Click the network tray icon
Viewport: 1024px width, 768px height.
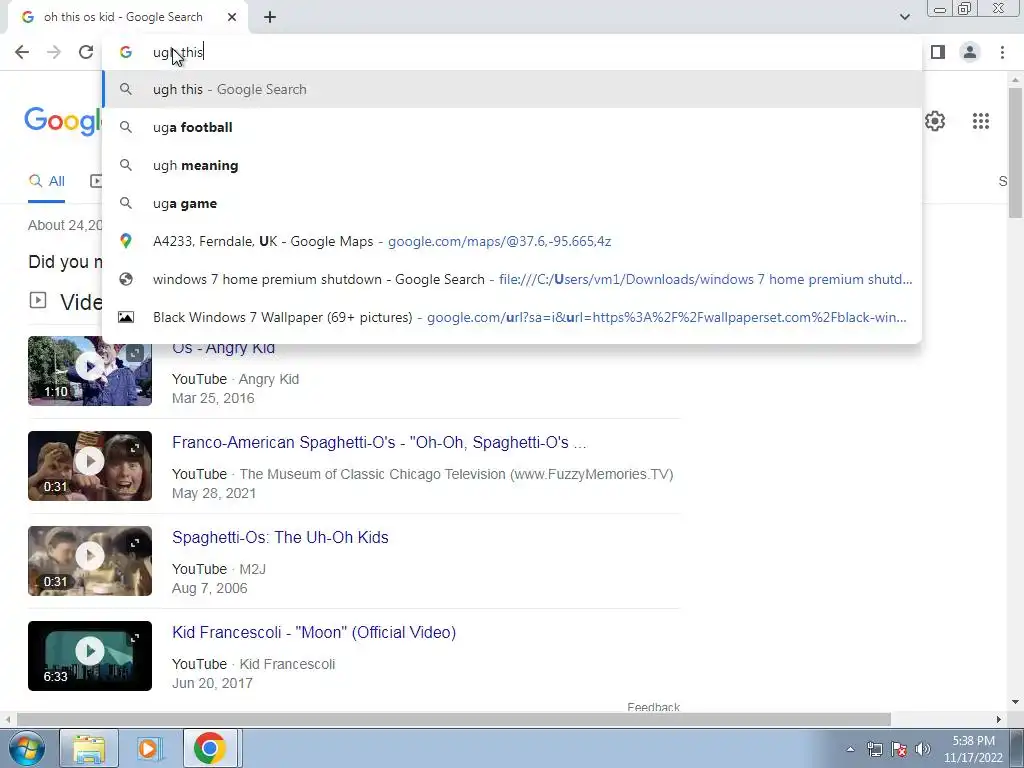tap(874, 749)
